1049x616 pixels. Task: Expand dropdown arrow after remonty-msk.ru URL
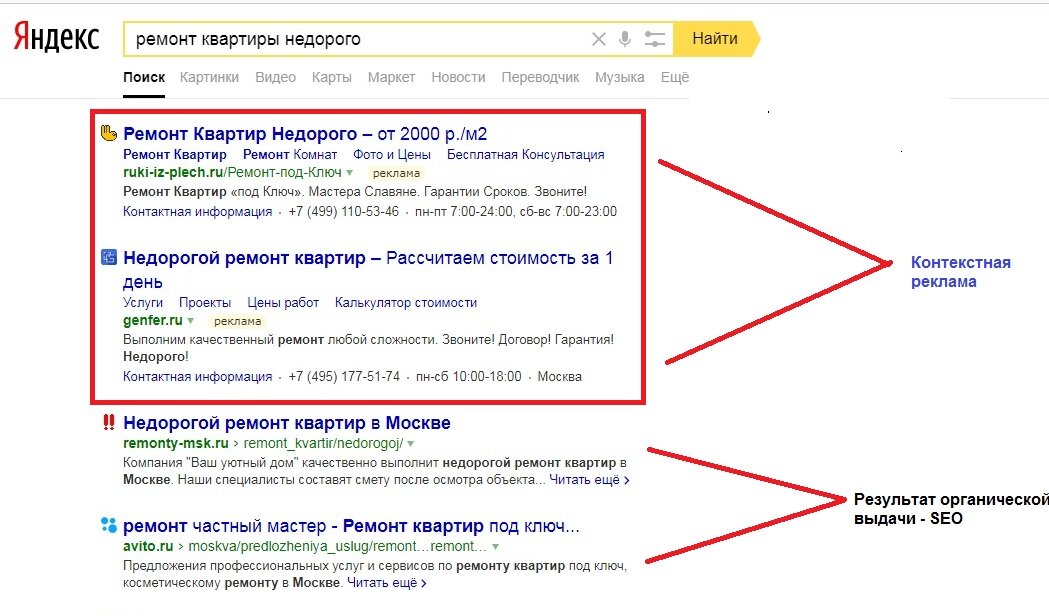410,443
